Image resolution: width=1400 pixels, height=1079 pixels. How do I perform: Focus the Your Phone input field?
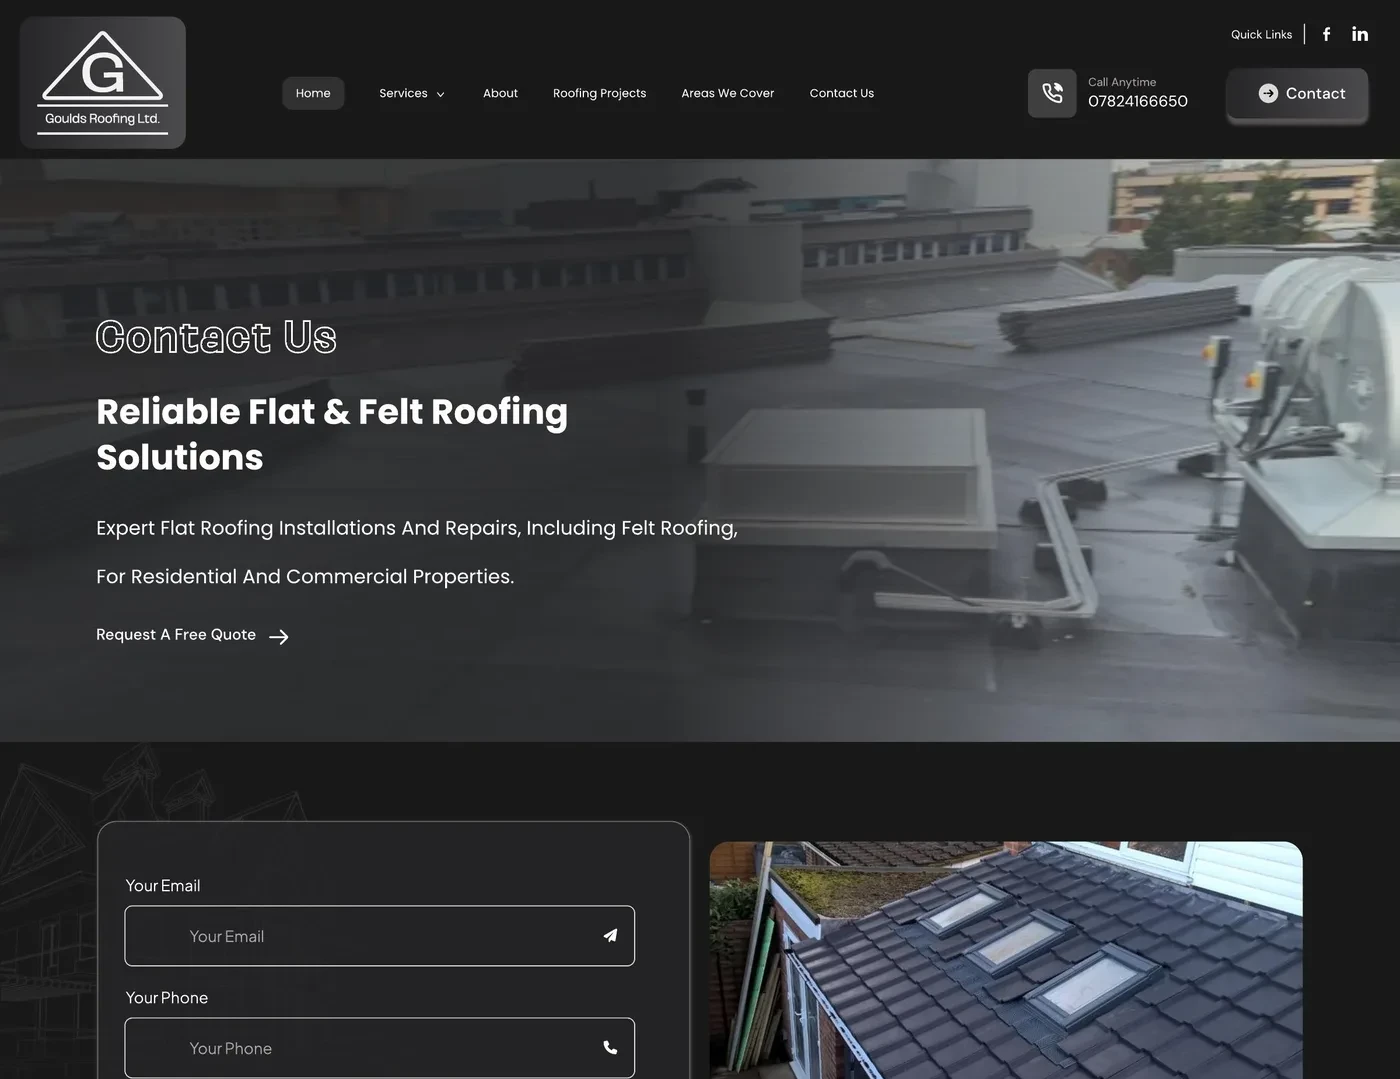coord(380,1048)
